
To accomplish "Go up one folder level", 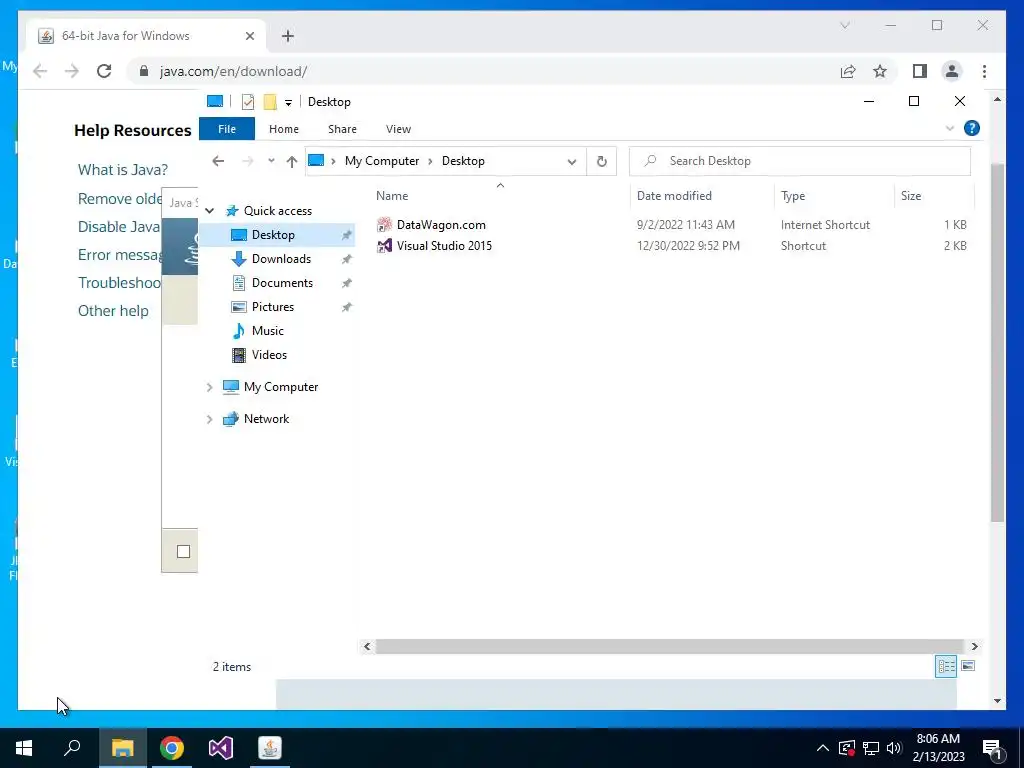I will click(x=291, y=161).
